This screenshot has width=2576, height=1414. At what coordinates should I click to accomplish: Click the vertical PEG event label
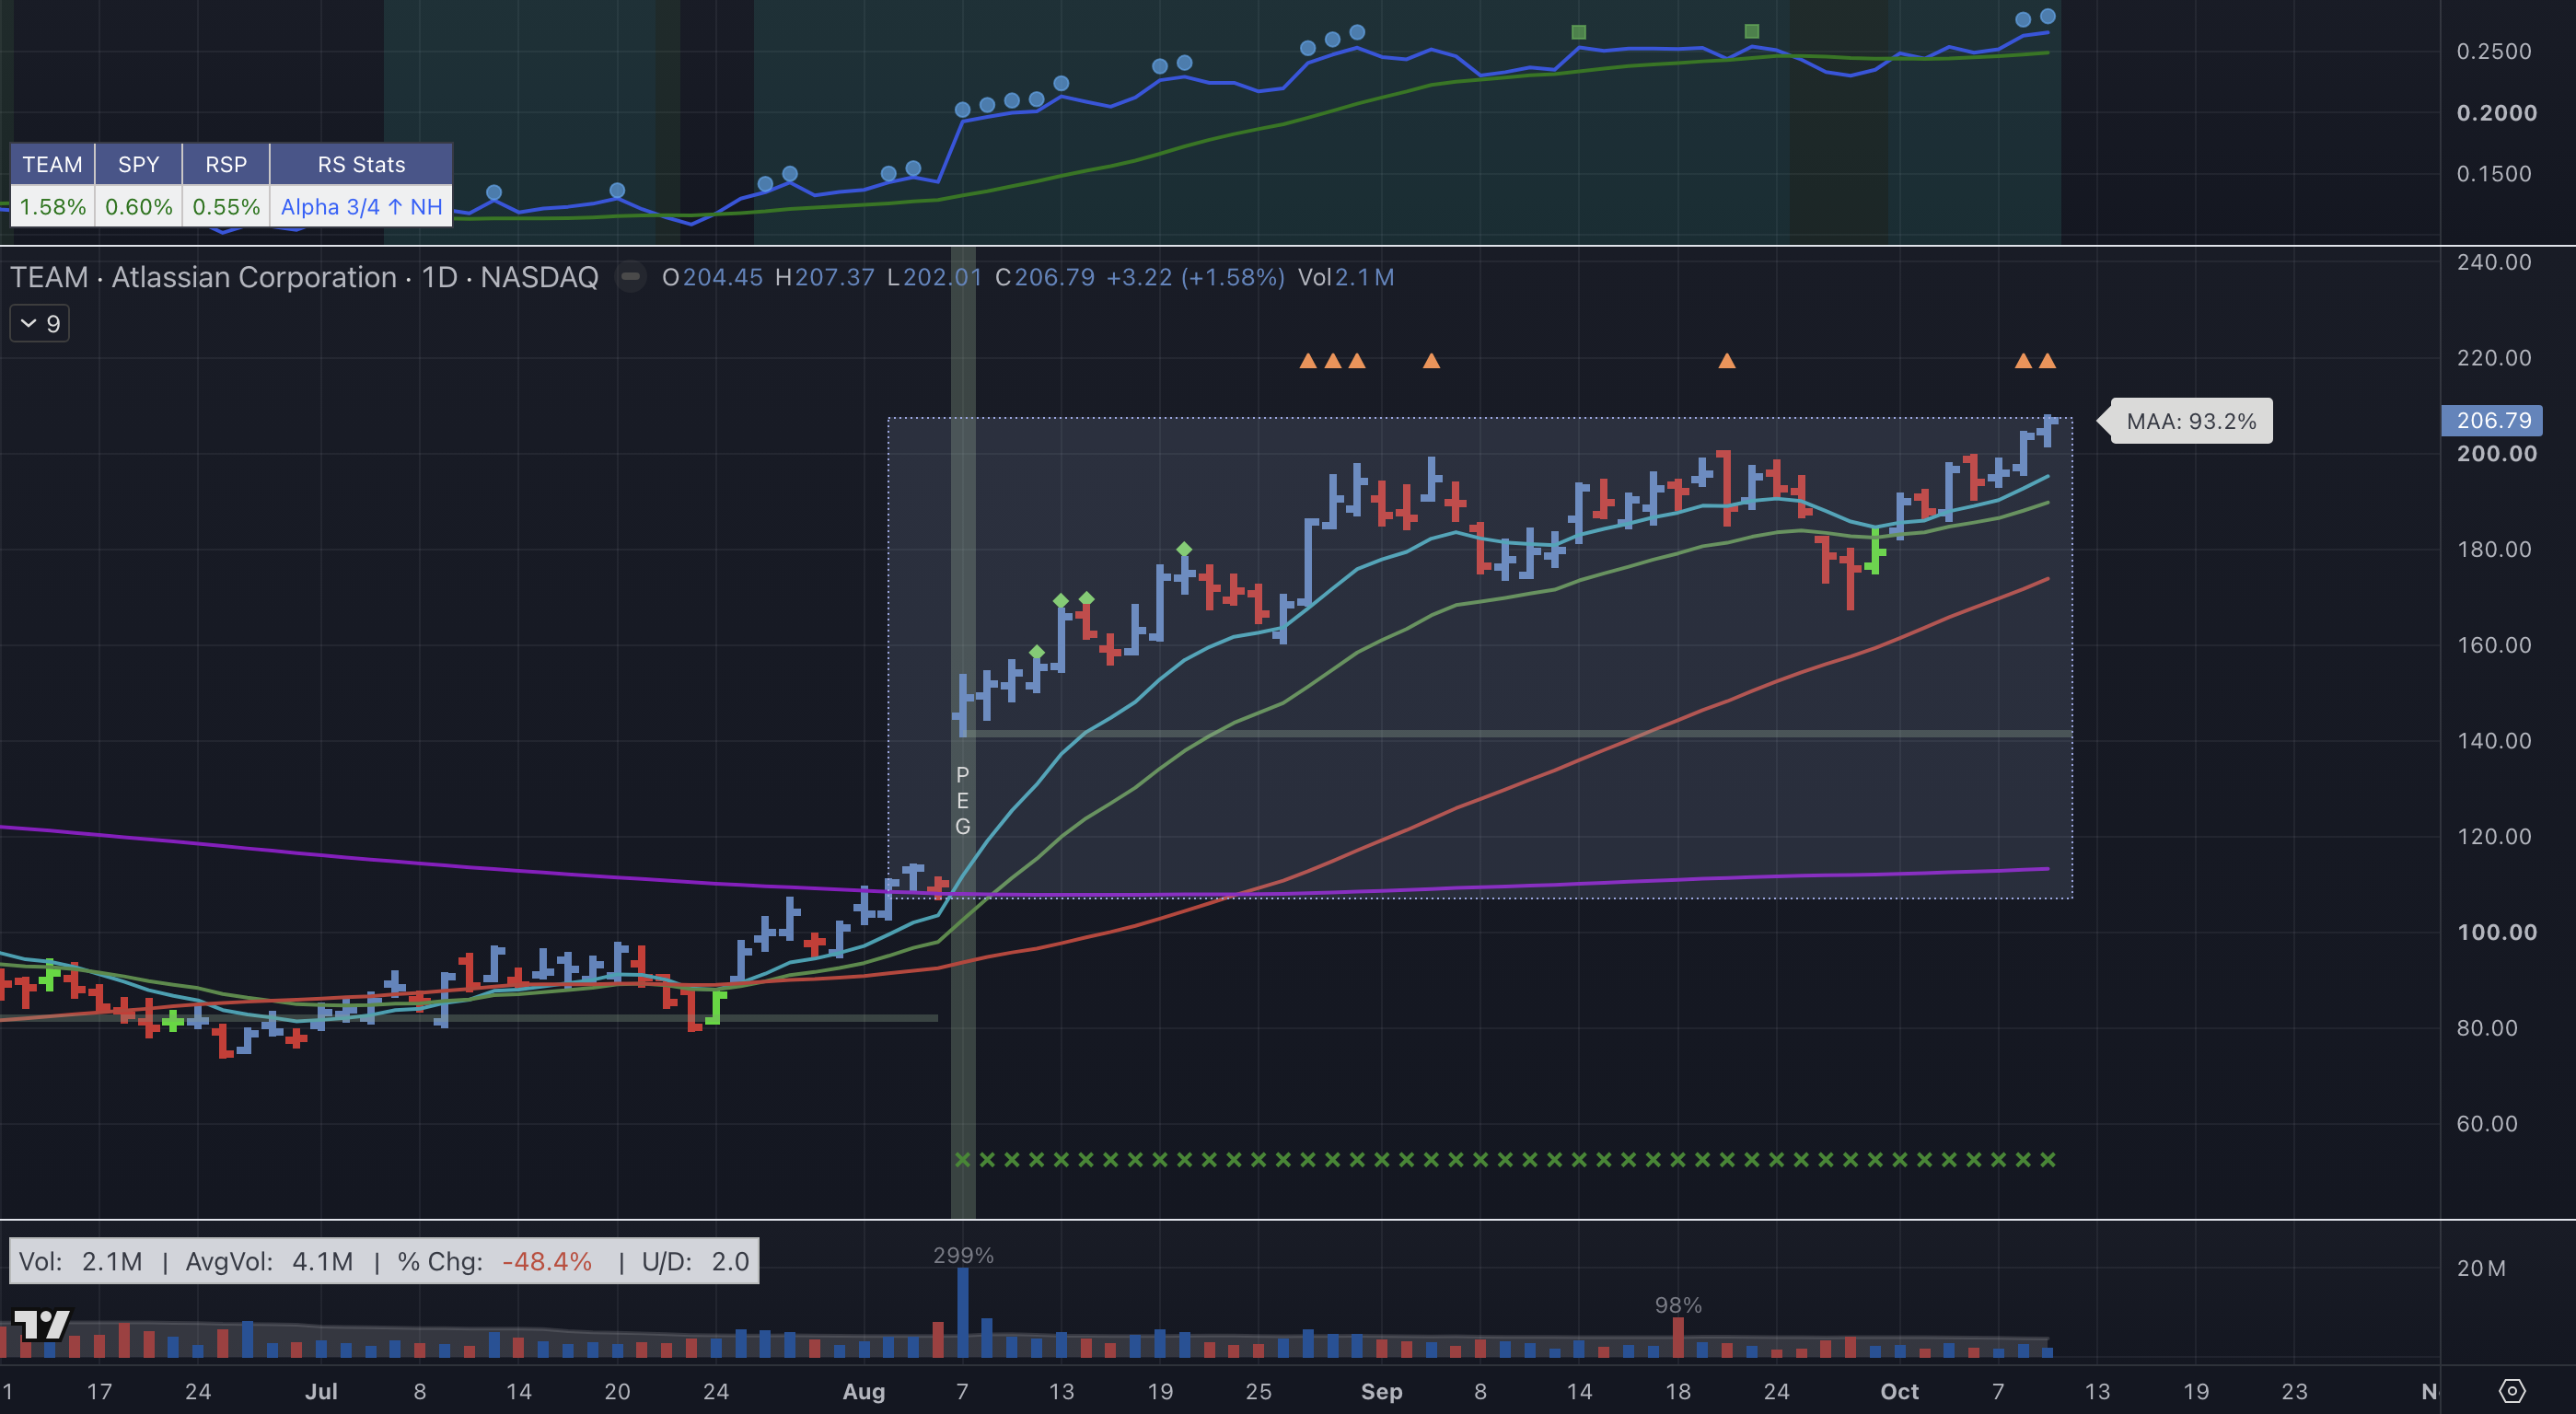962,800
